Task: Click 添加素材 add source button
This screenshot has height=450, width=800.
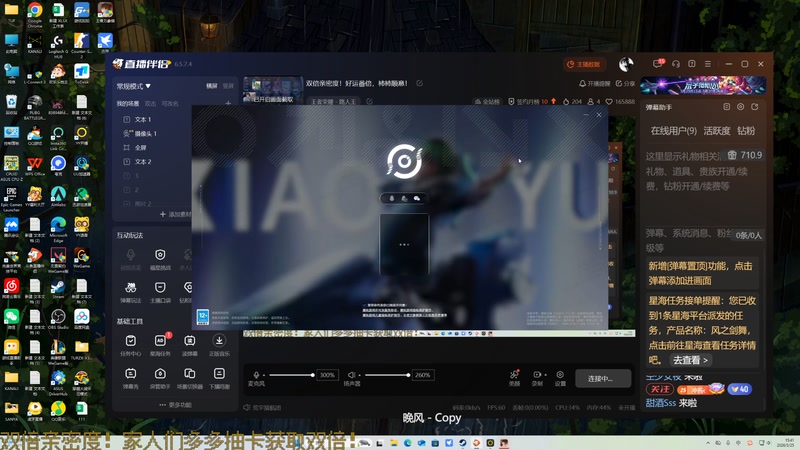Action: (176, 214)
